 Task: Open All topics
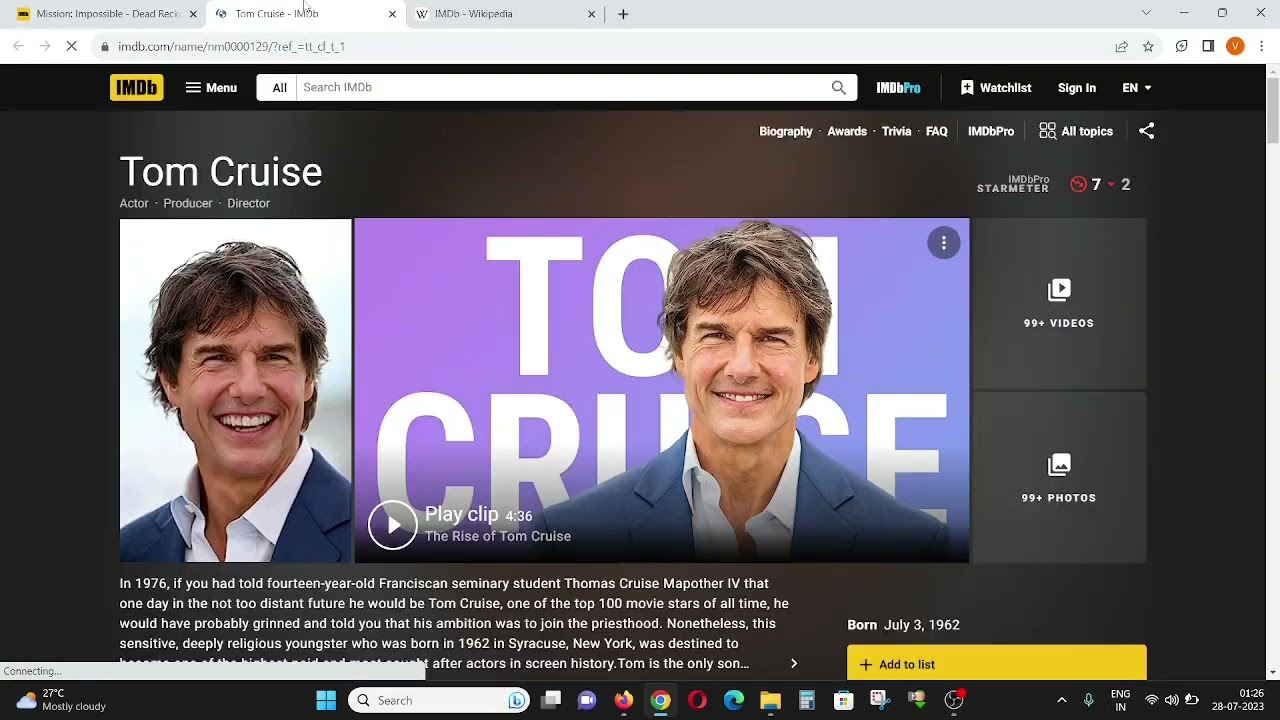pyautogui.click(x=1076, y=131)
